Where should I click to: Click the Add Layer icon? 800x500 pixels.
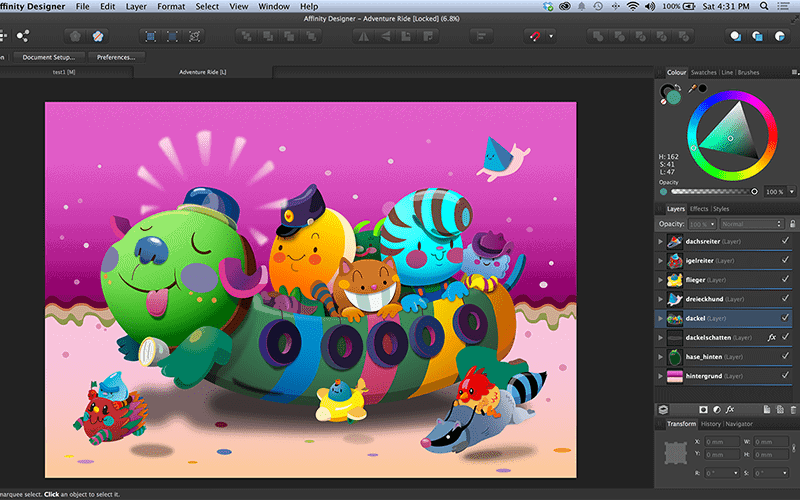pos(766,410)
